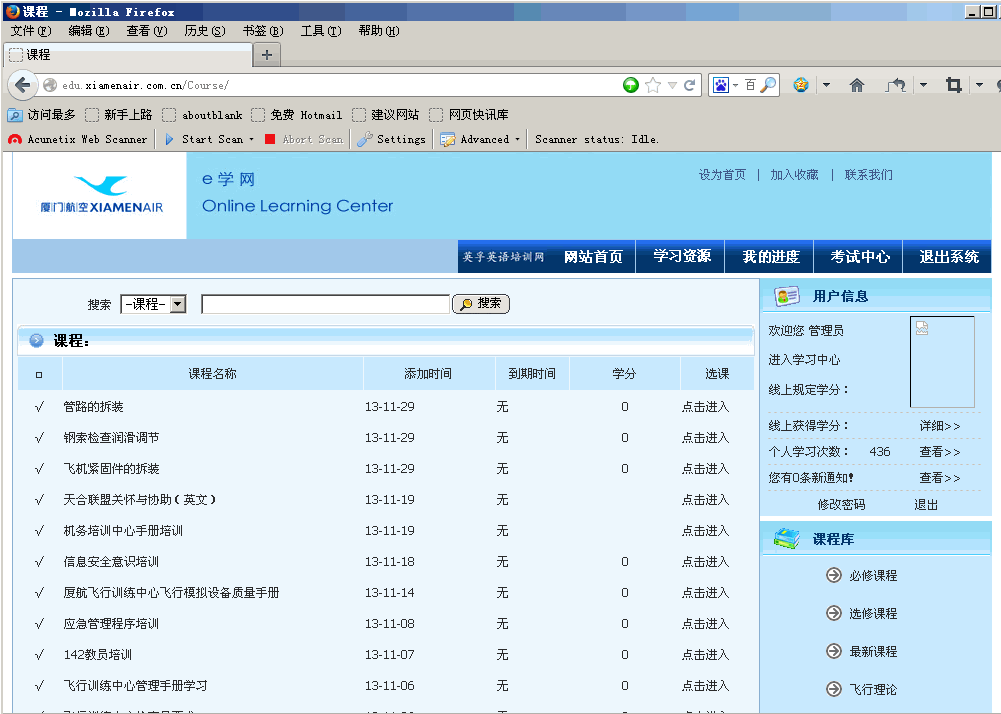The image size is (1001, 714).
Task: Toggle checkmark for 钢索检查润滑调节 row
Action: tap(39, 437)
